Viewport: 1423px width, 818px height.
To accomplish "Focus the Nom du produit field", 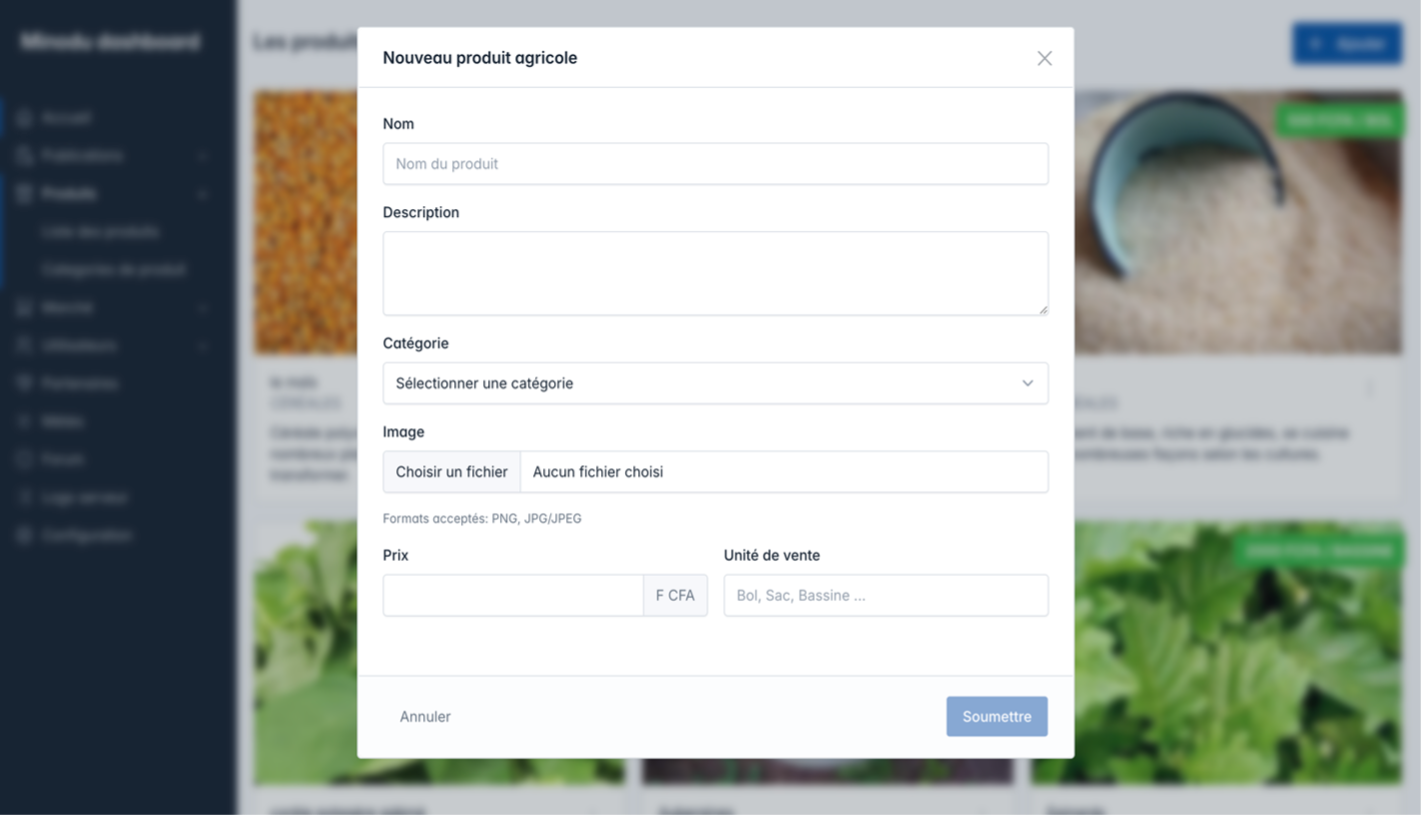I will point(715,164).
